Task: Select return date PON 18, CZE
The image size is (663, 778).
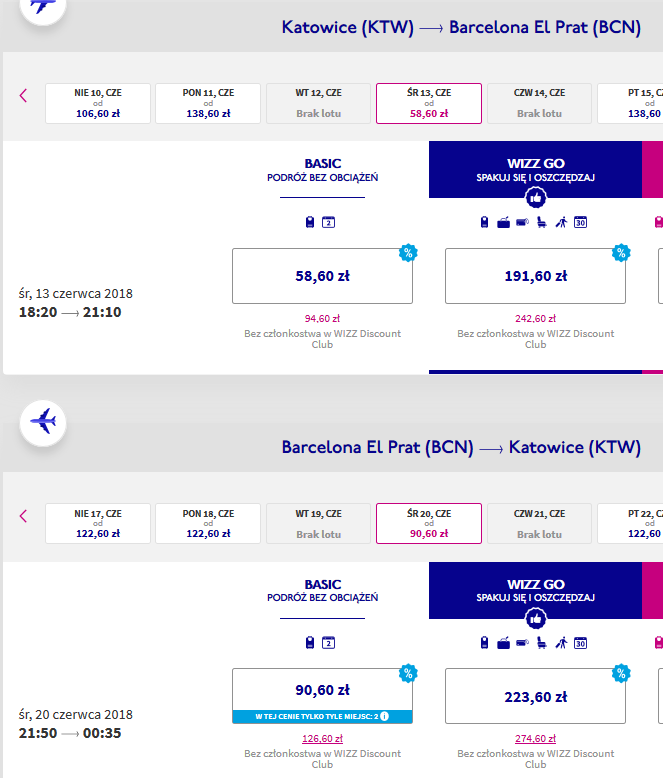Action: click(x=208, y=523)
